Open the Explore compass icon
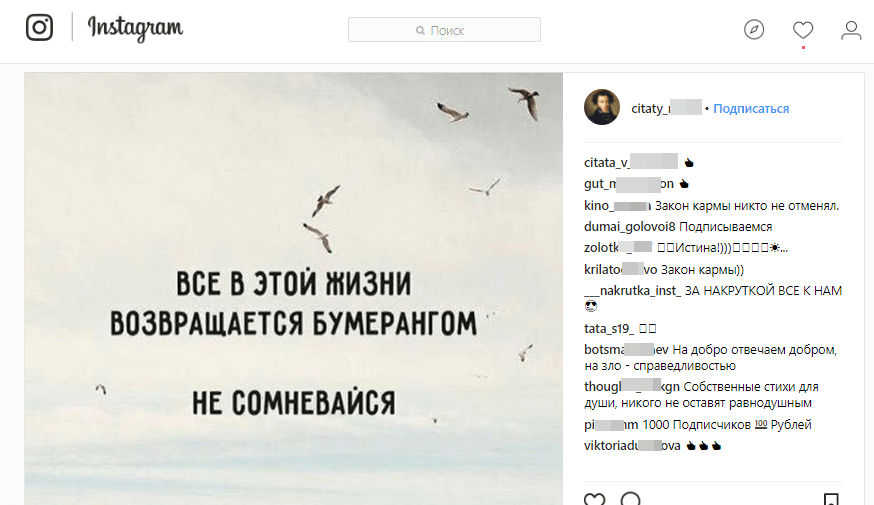 (754, 30)
